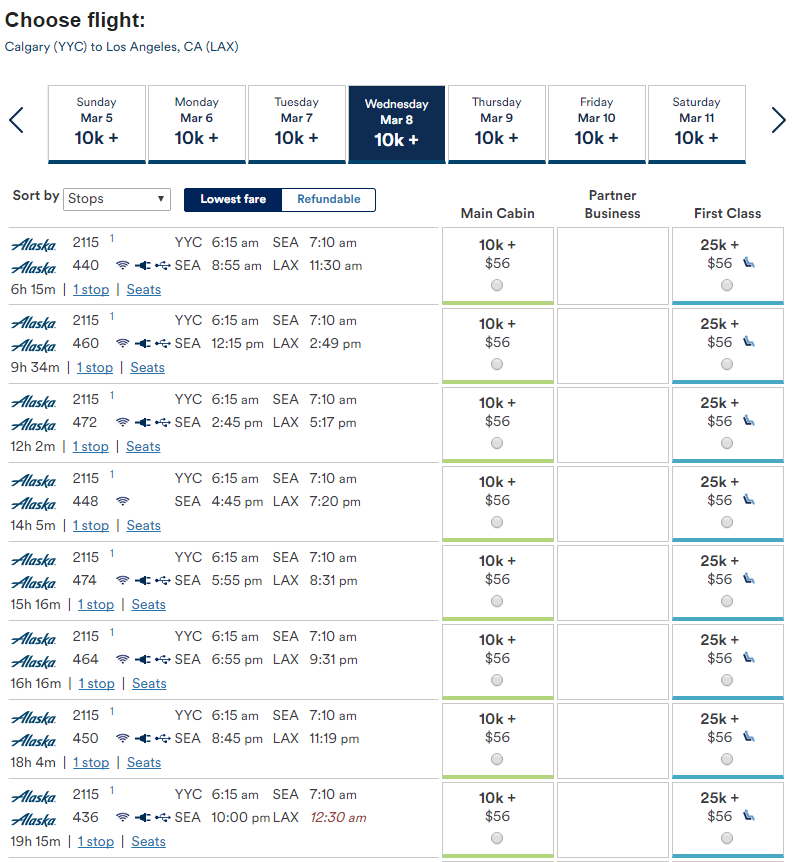Viewport: 794px width, 862px height.
Task: Select Main Cabin fare for flight 450
Action: (x=497, y=759)
